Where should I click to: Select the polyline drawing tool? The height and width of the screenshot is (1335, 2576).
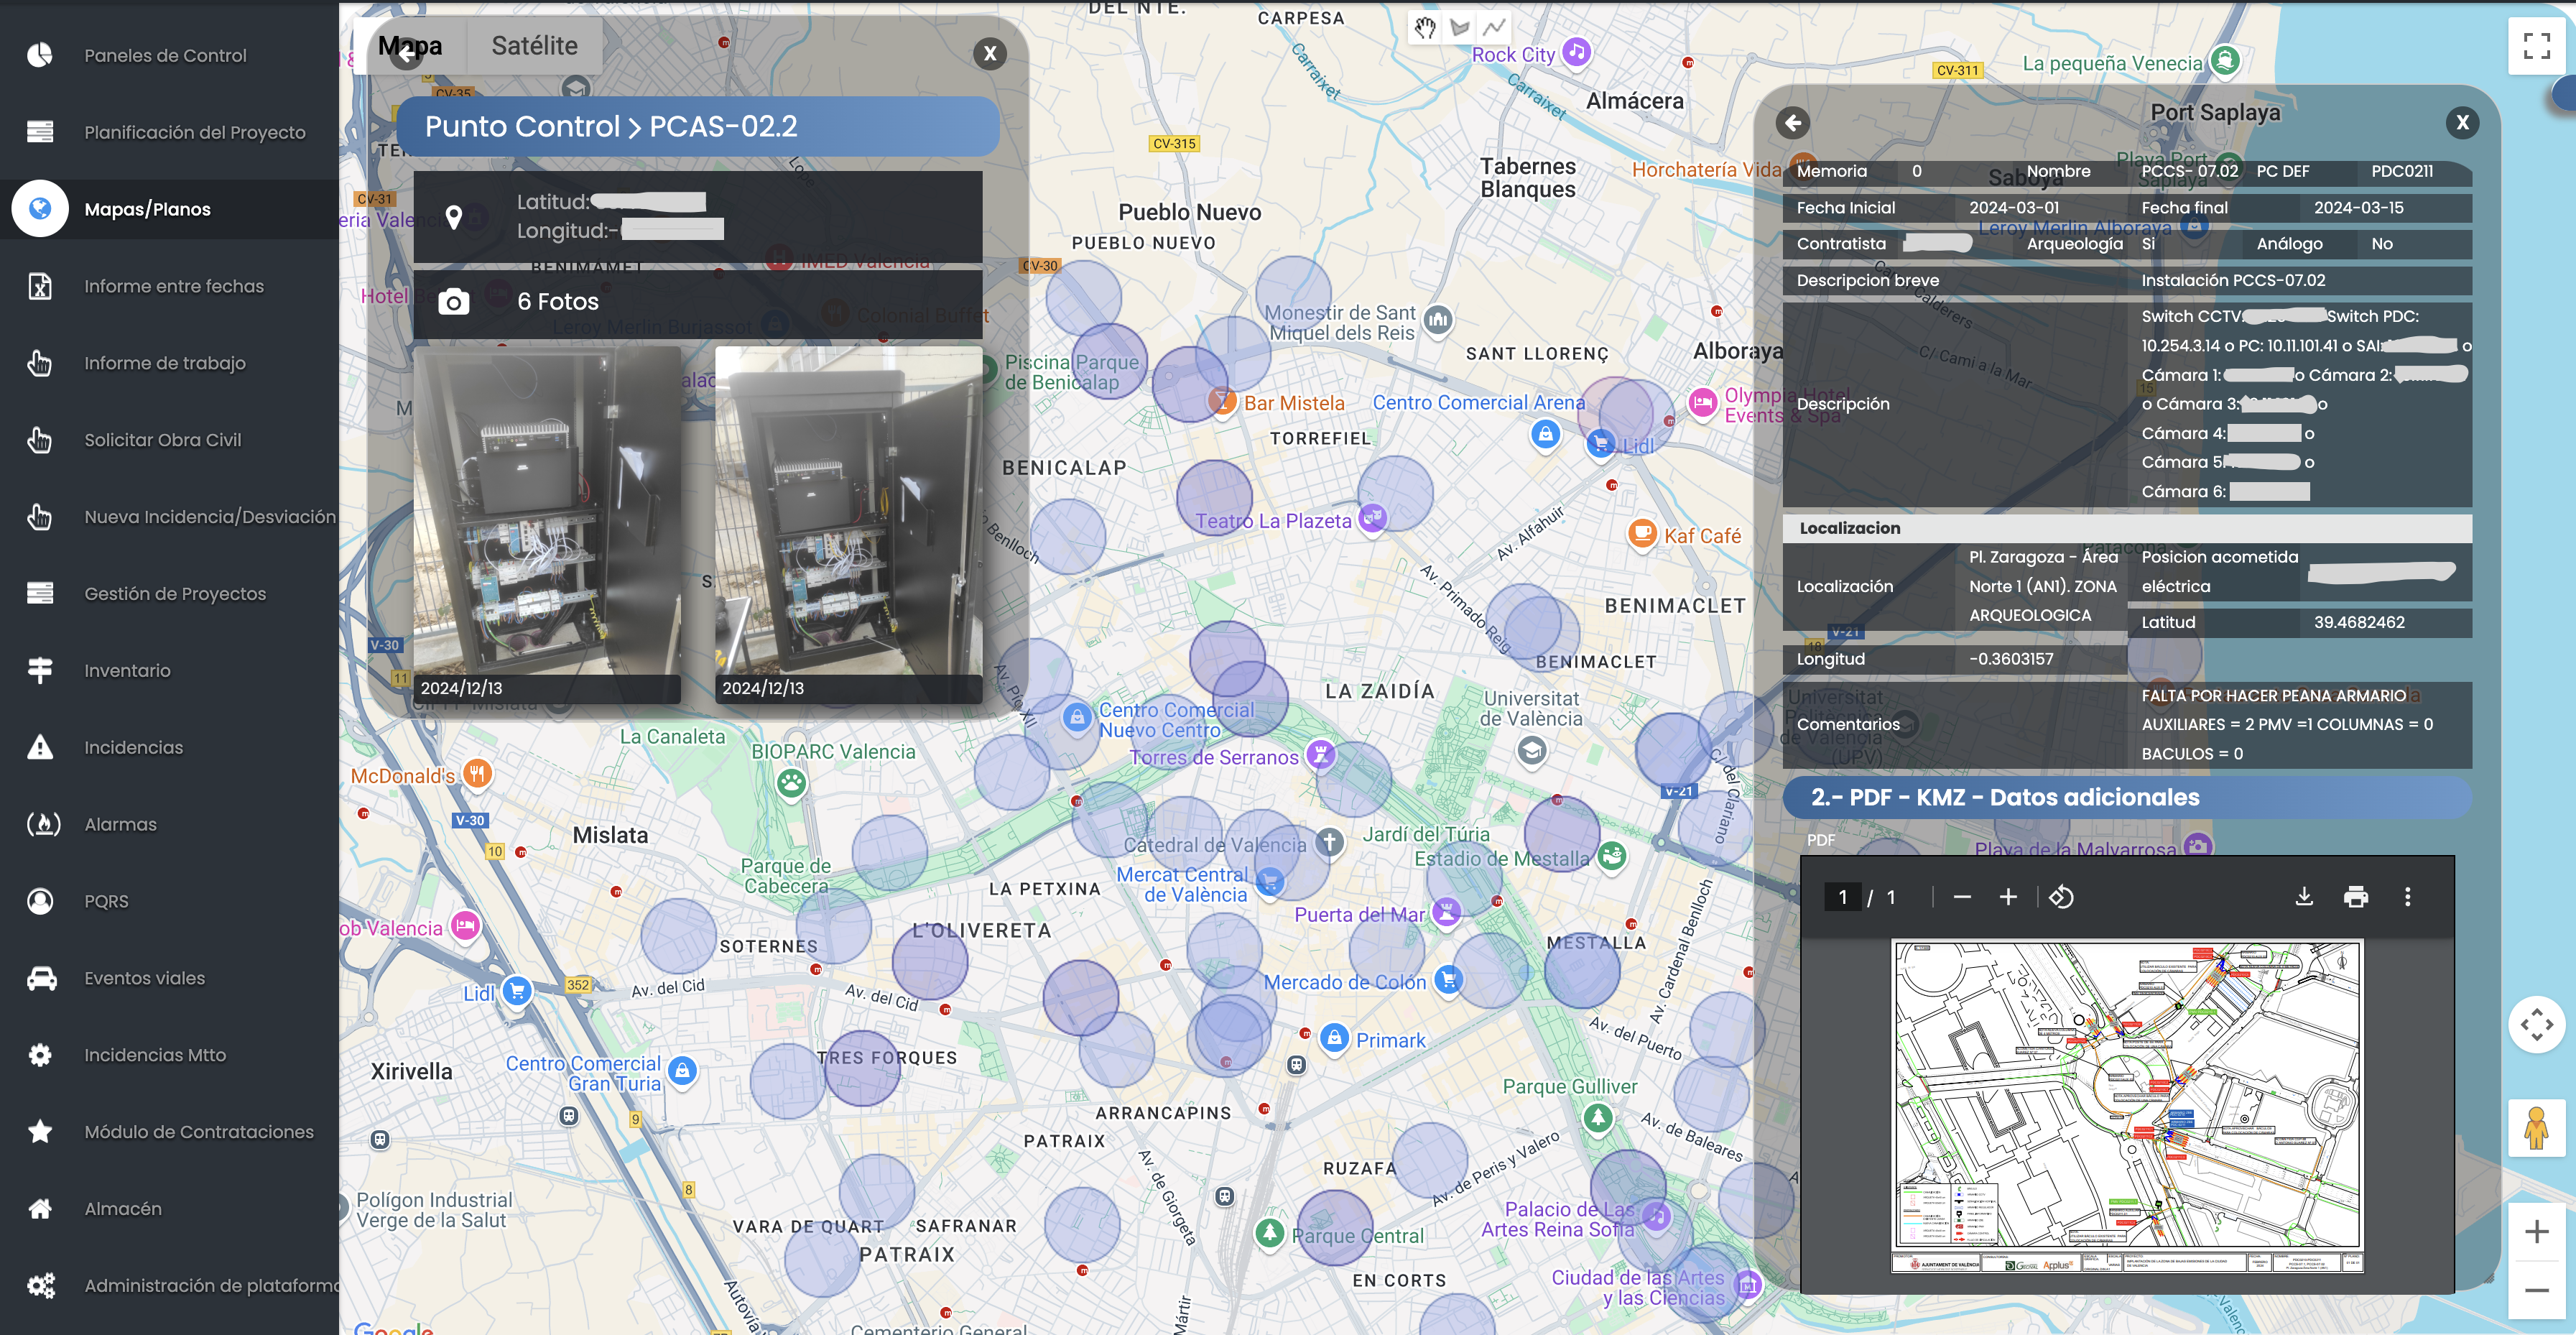pos(1494,28)
